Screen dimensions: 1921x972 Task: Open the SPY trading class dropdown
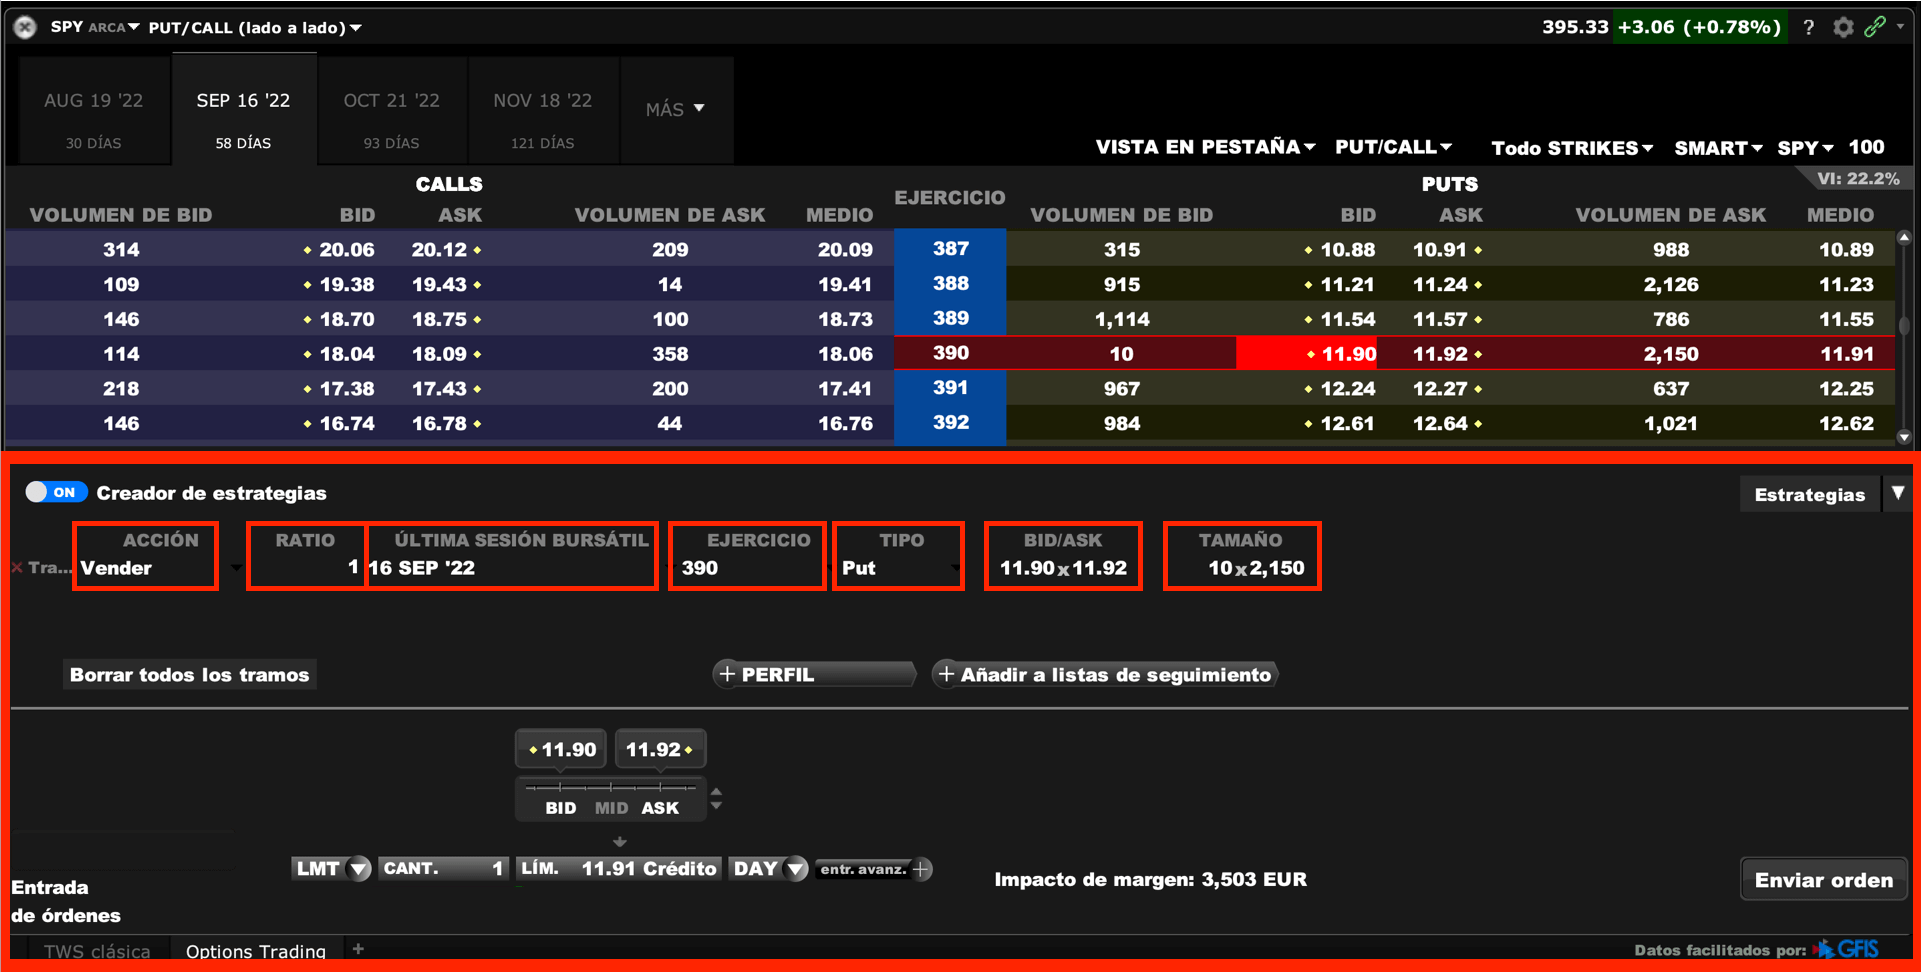1805,148
